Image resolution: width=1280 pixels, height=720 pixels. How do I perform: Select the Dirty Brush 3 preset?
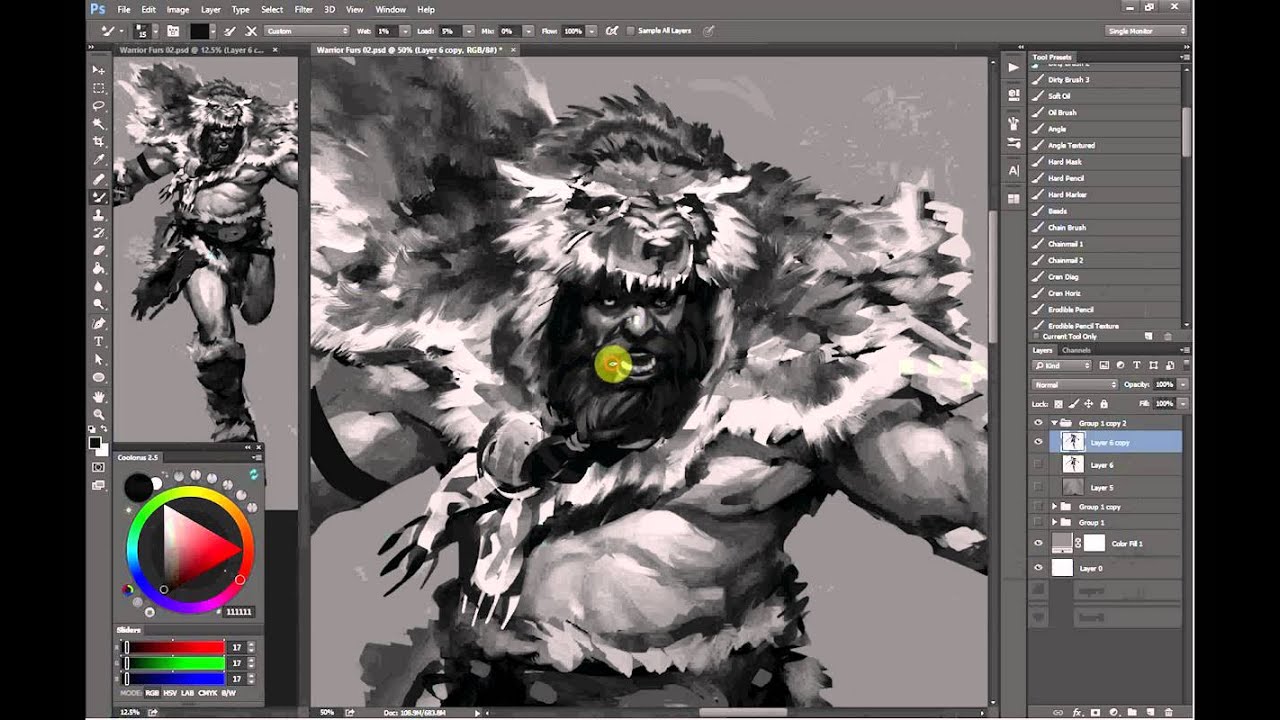click(x=1107, y=79)
